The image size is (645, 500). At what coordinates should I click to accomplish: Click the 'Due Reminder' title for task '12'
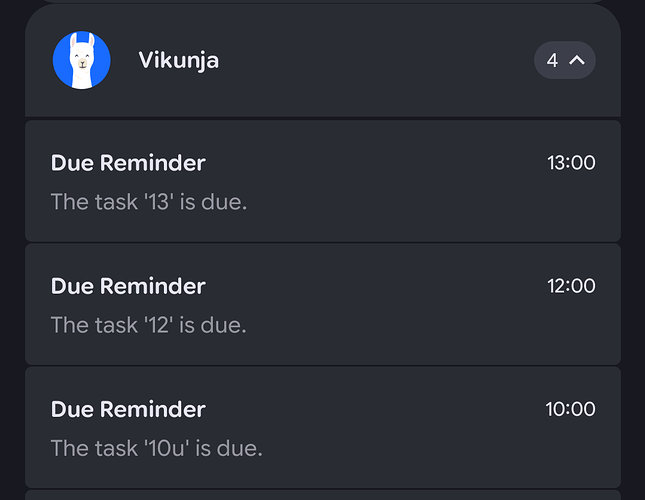coord(128,286)
